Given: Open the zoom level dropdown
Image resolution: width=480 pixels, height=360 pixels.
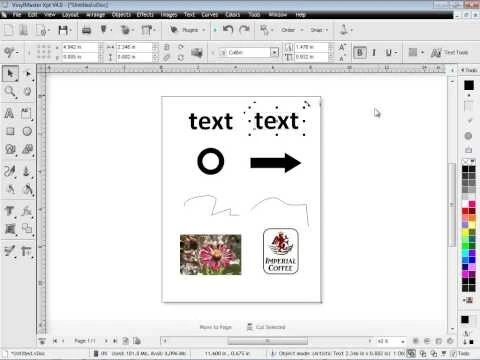Looking at the screenshot, I should click(403, 341).
